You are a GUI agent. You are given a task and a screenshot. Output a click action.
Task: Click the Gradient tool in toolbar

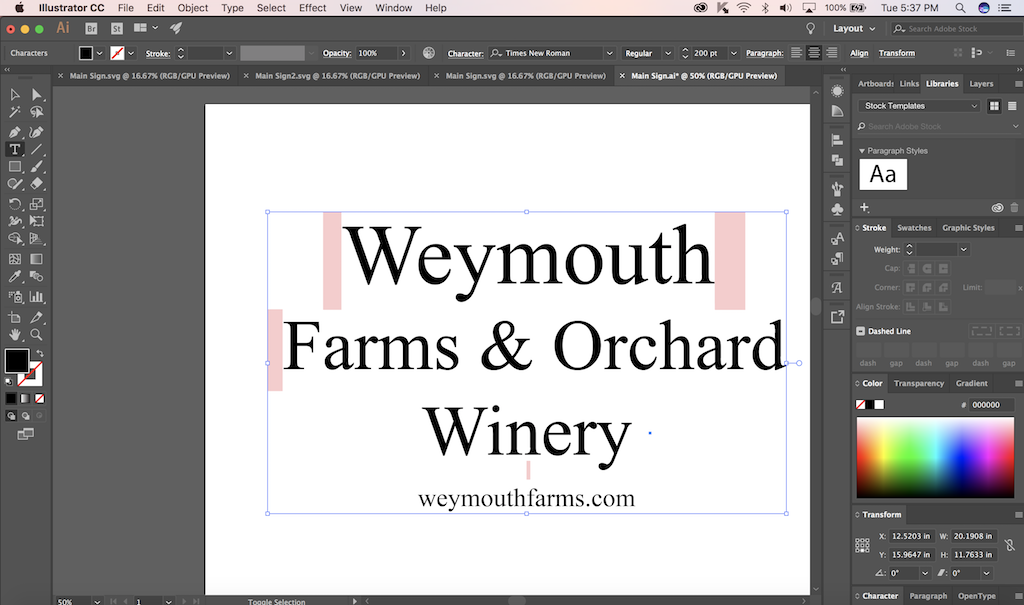[37, 259]
